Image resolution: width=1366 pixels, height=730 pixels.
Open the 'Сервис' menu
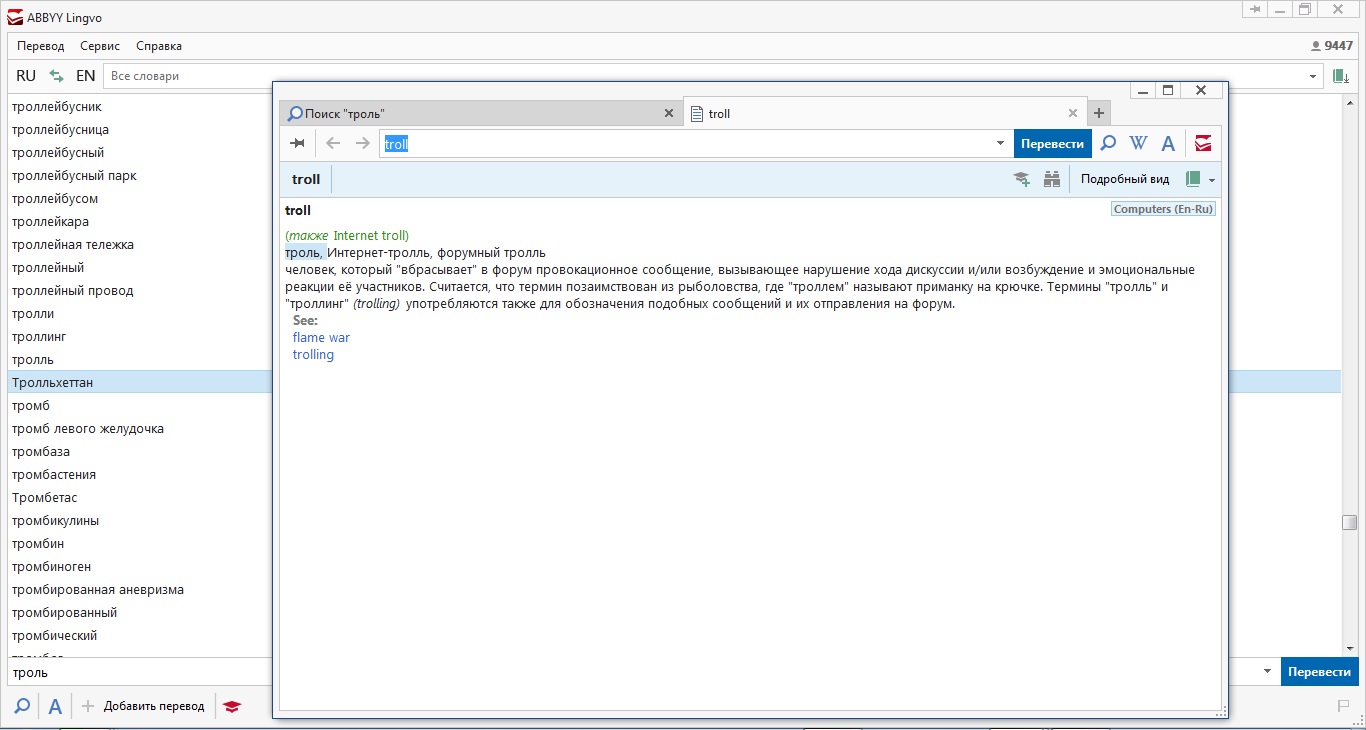coord(100,46)
